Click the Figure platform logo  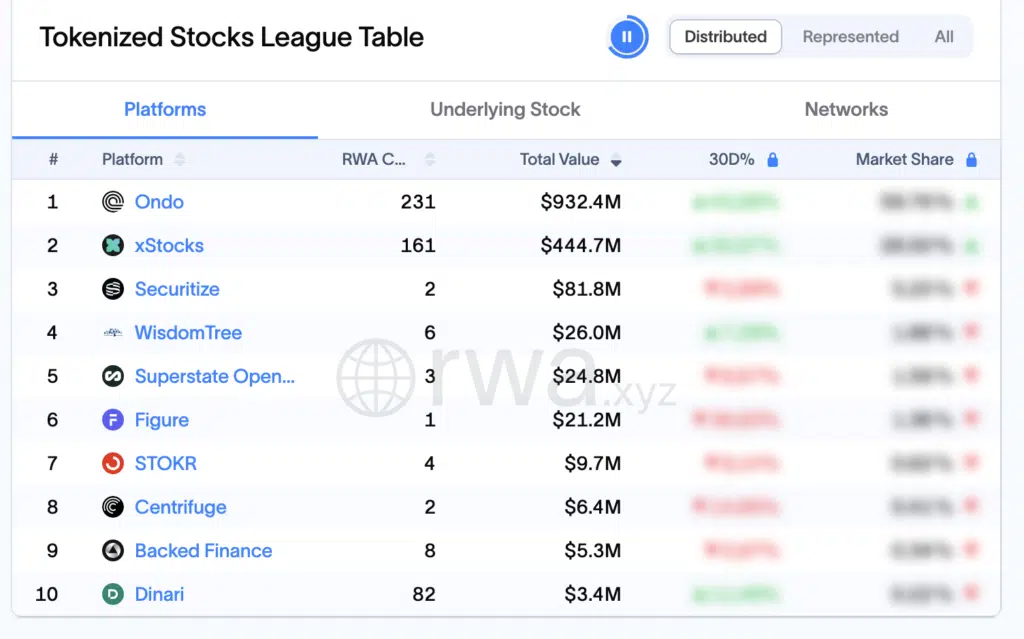pyautogui.click(x=113, y=419)
